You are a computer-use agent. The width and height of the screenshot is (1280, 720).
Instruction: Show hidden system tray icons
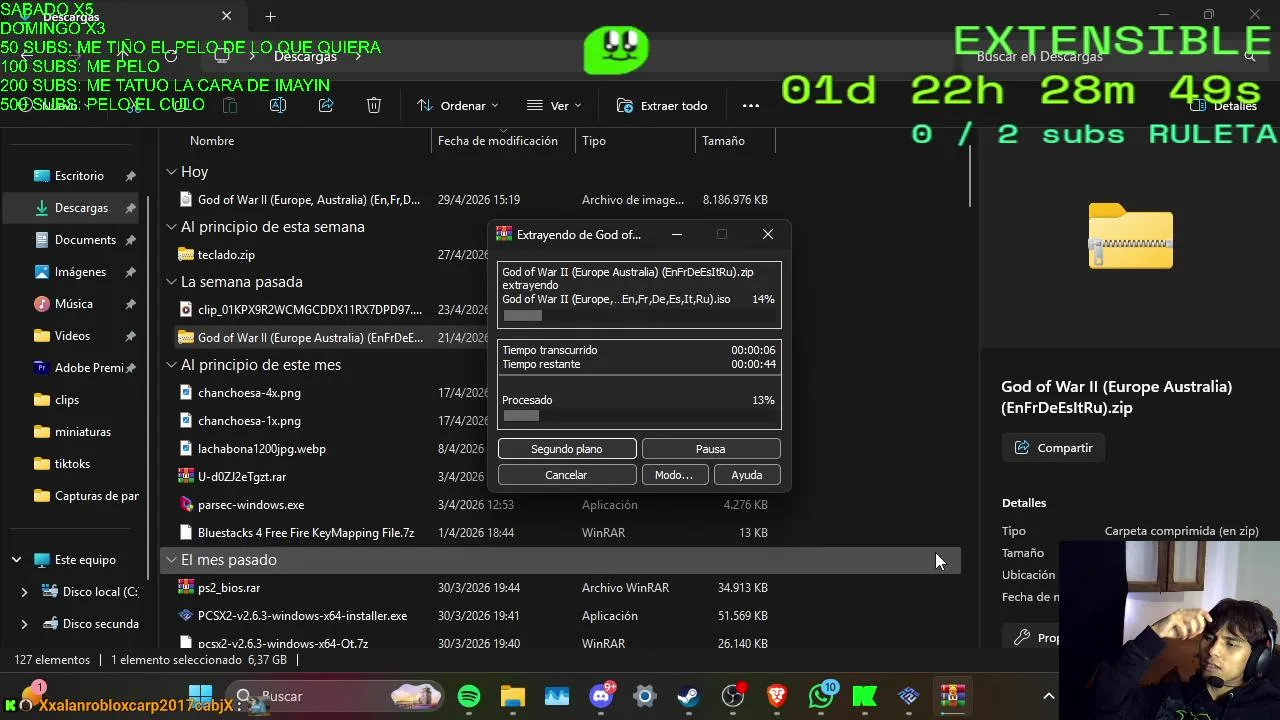[x=1049, y=696]
